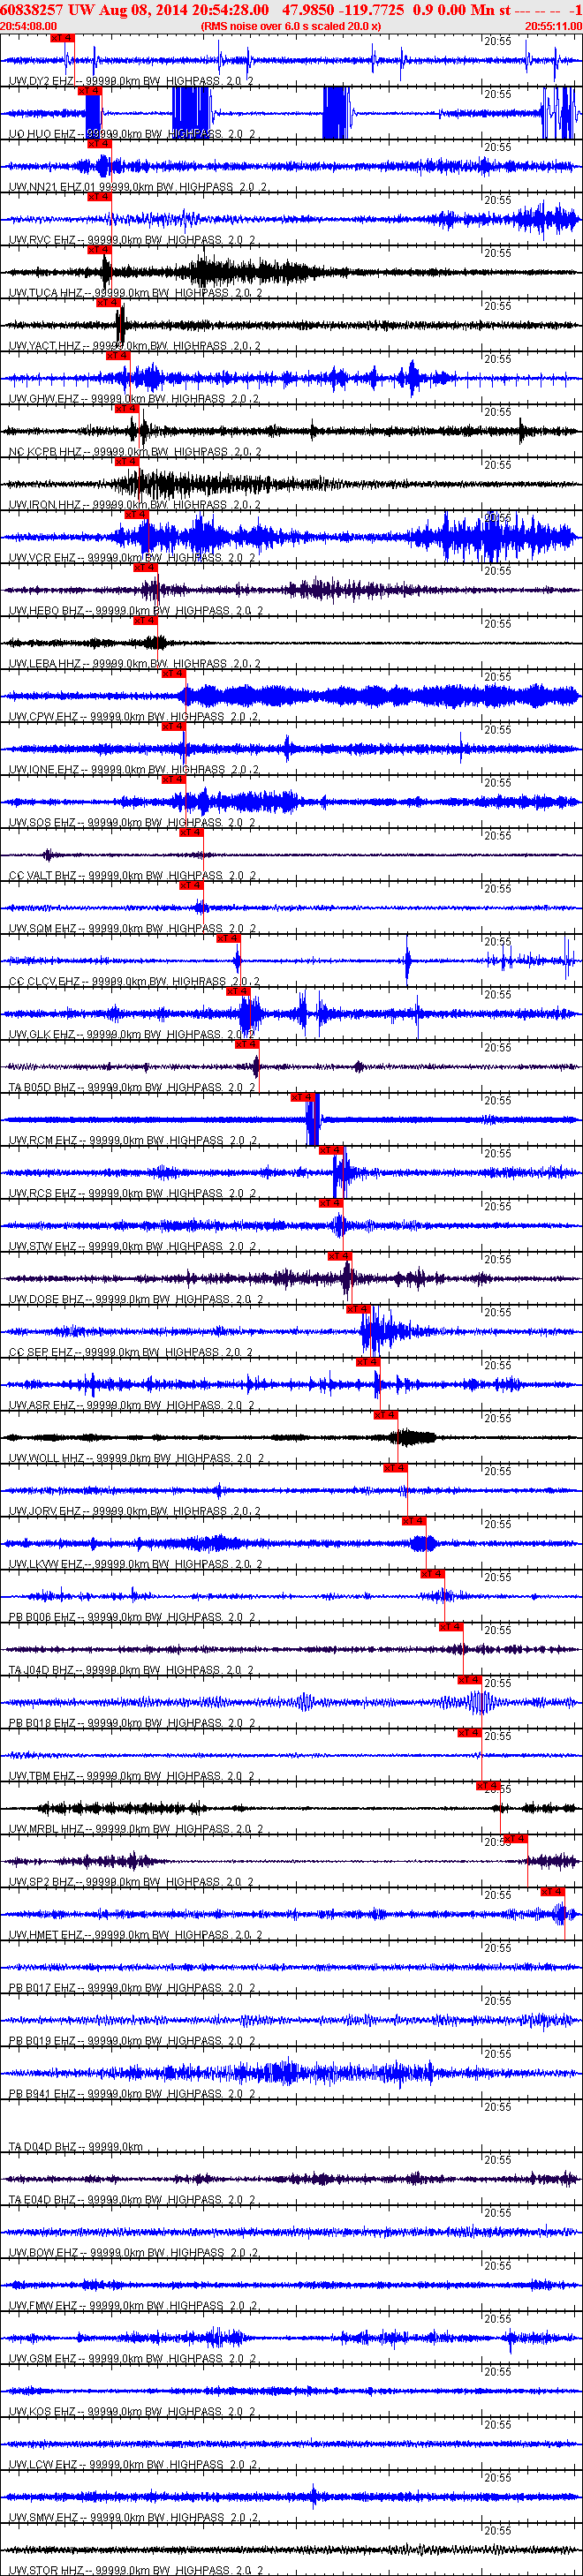Viewport: 583px width, 2576px height.
Task: Select the PB.B017 EHZ station label
Action: click(131, 1989)
